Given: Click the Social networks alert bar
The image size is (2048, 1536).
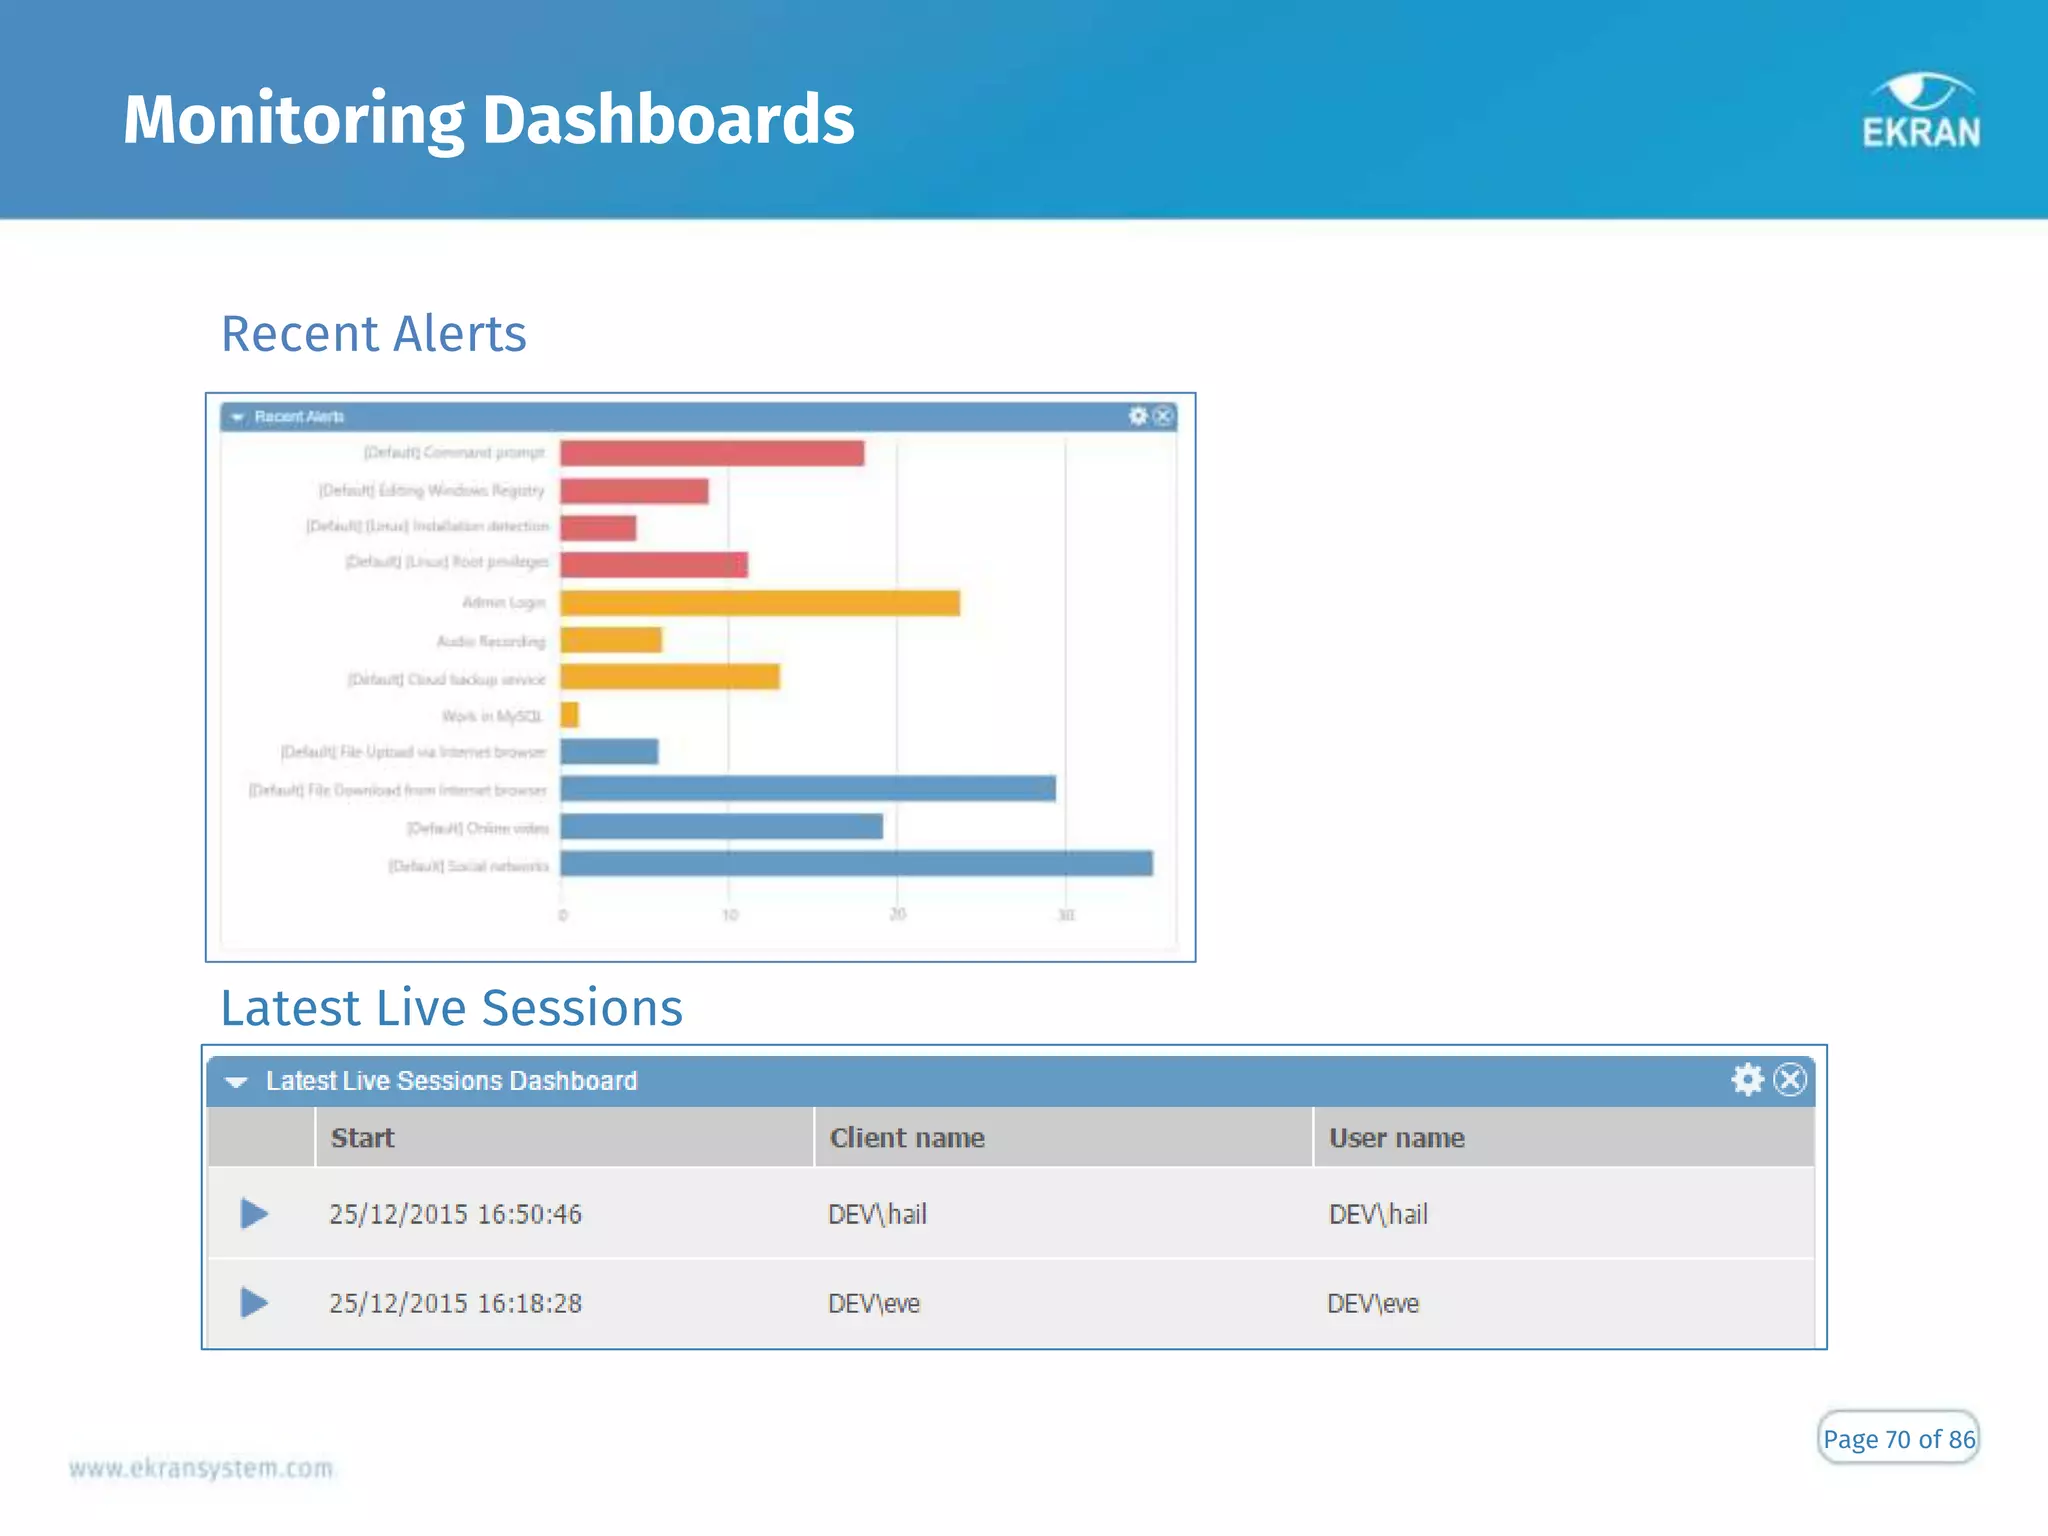Looking at the screenshot, I should pyautogui.click(x=857, y=863).
